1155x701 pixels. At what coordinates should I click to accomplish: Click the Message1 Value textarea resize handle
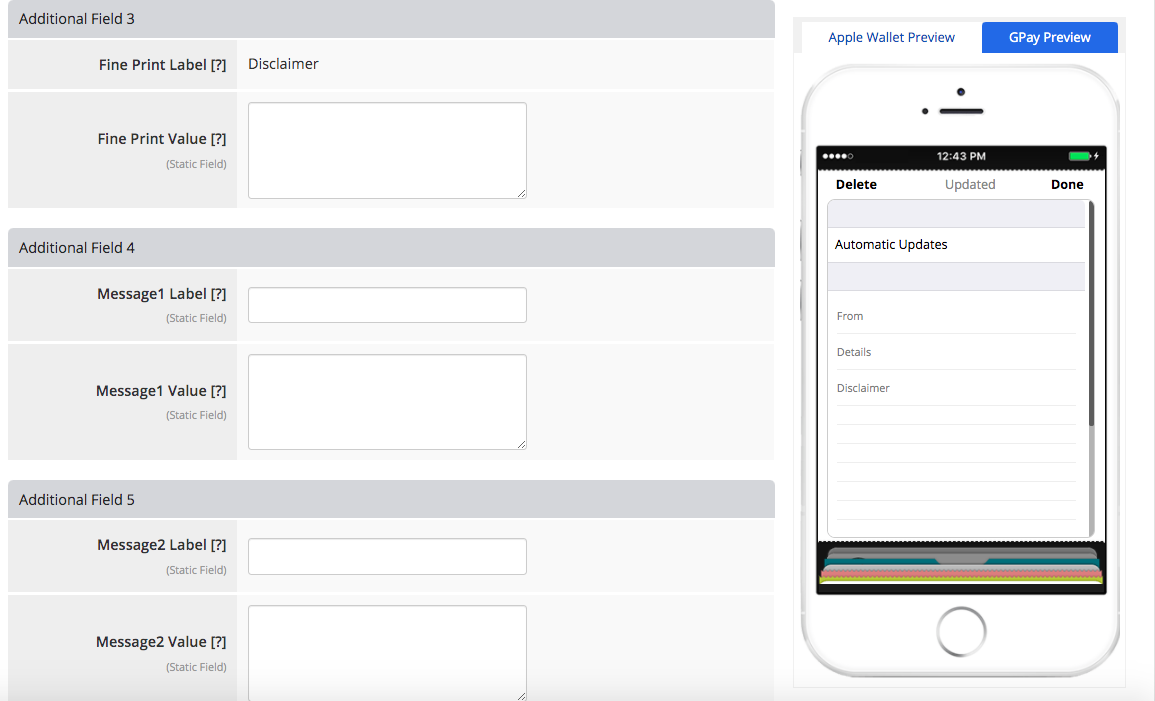pos(522,445)
